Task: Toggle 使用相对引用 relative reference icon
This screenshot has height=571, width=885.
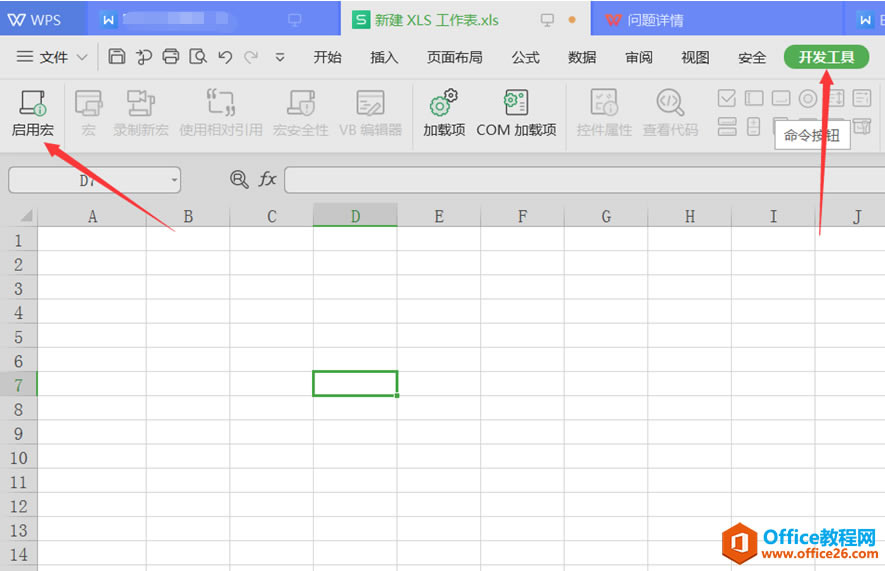Action: point(221,113)
